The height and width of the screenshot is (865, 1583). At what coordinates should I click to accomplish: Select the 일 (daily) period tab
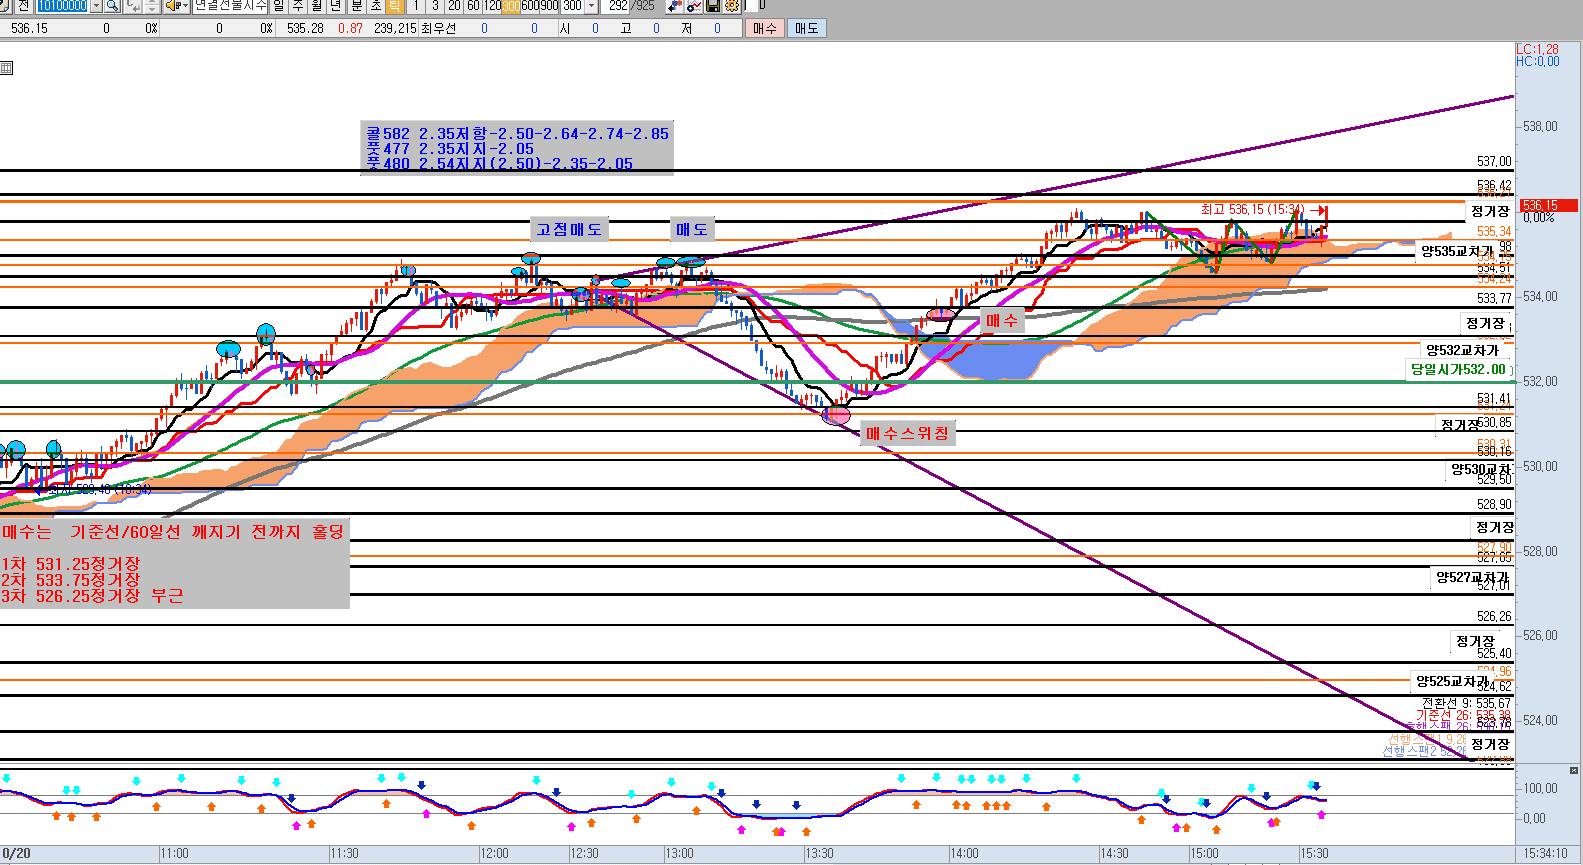pyautogui.click(x=279, y=6)
